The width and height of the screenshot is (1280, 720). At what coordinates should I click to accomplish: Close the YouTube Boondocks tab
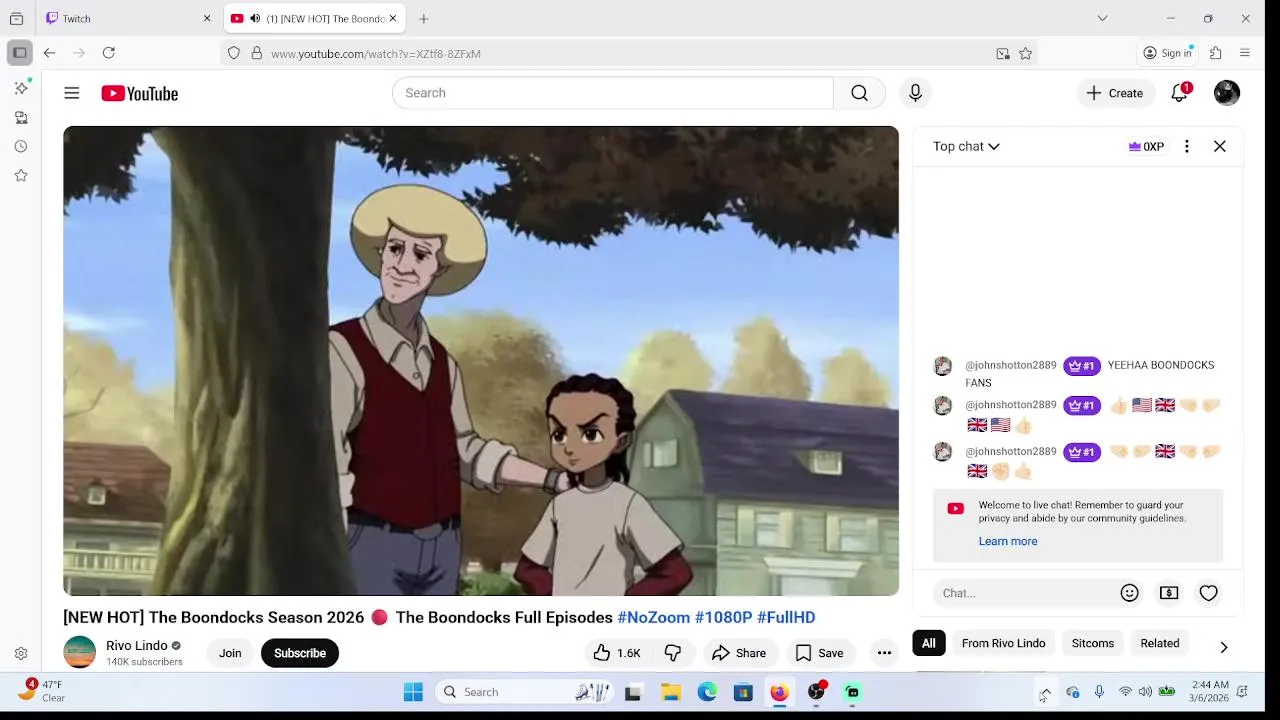point(393,18)
